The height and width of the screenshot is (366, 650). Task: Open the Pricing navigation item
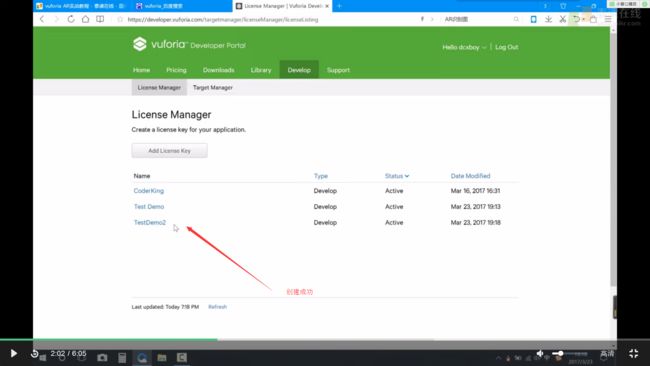point(176,70)
